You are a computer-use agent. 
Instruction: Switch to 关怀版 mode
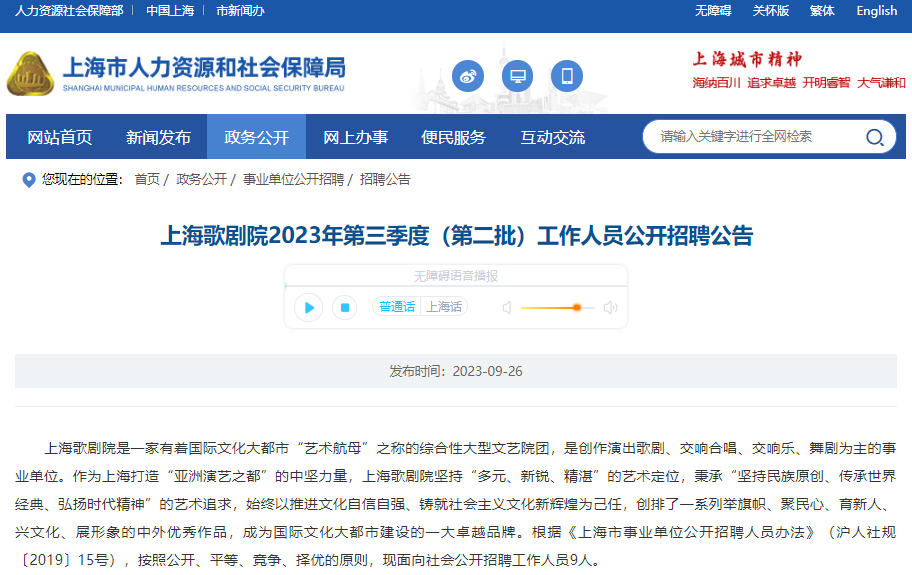[770, 10]
